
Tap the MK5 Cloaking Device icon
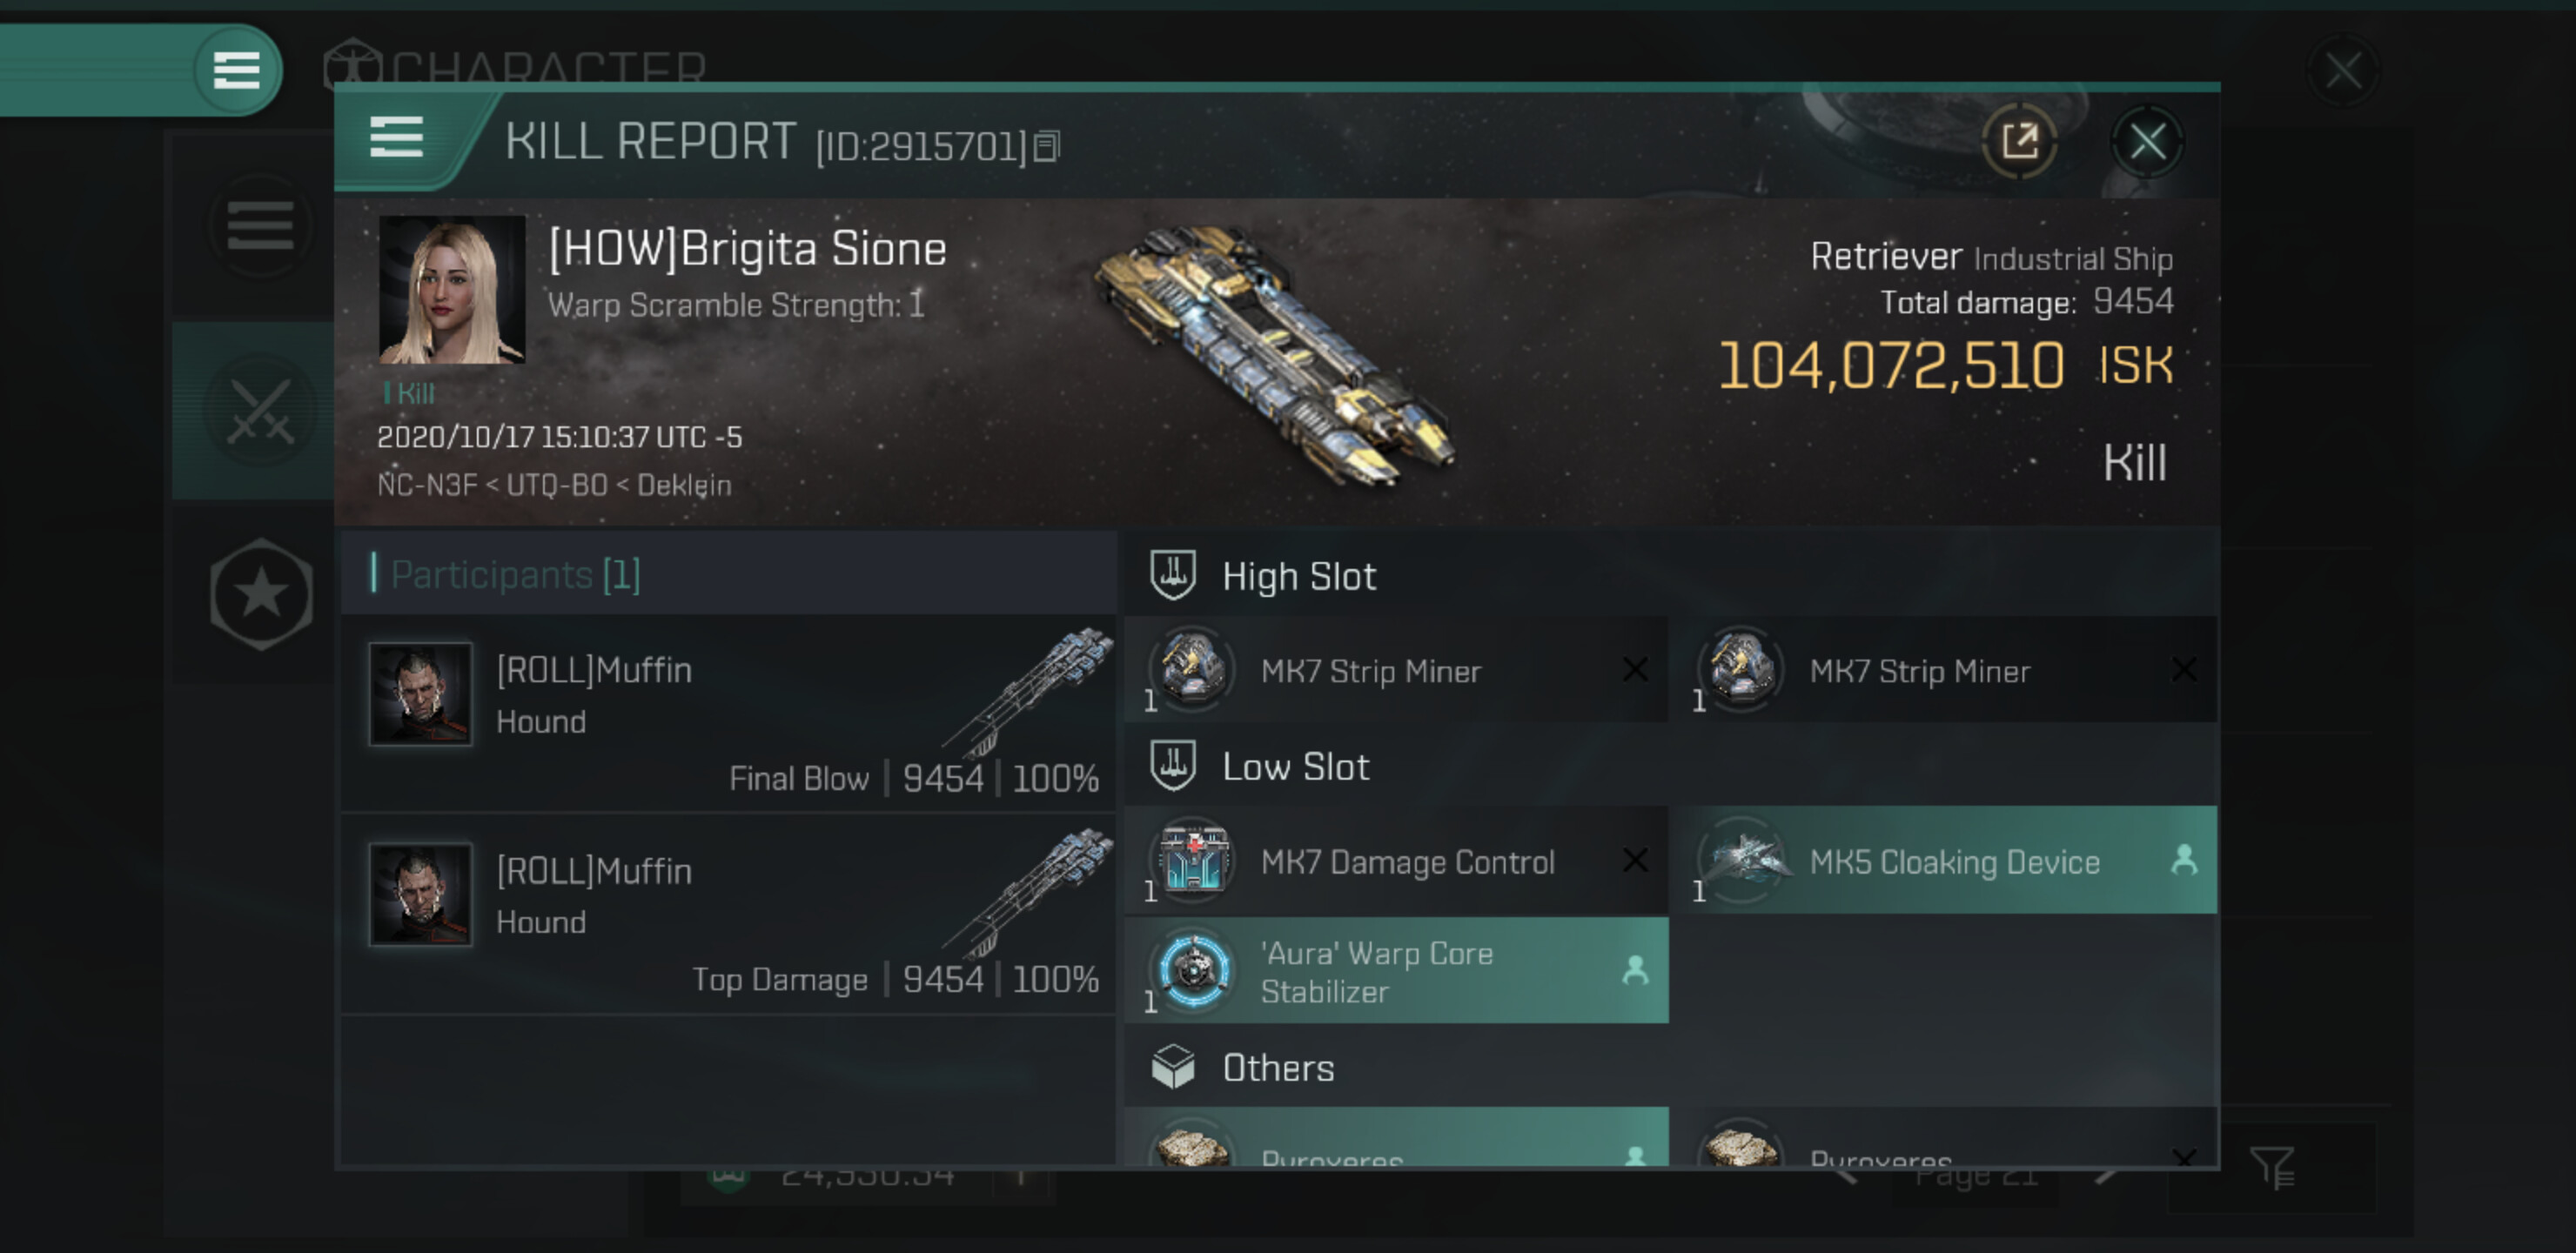tap(1742, 861)
